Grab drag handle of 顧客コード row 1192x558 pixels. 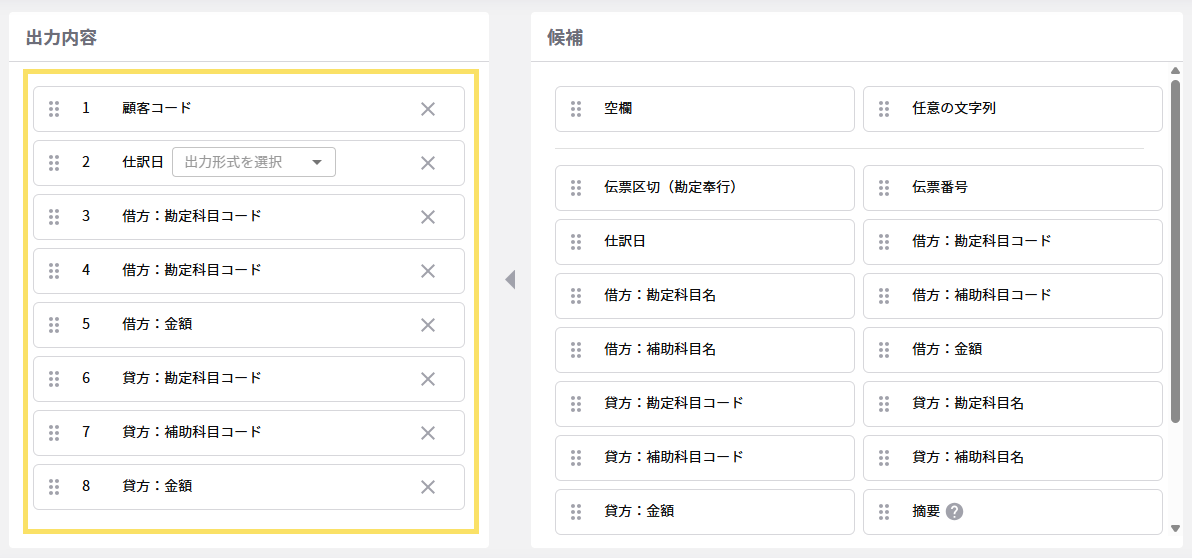pos(55,109)
